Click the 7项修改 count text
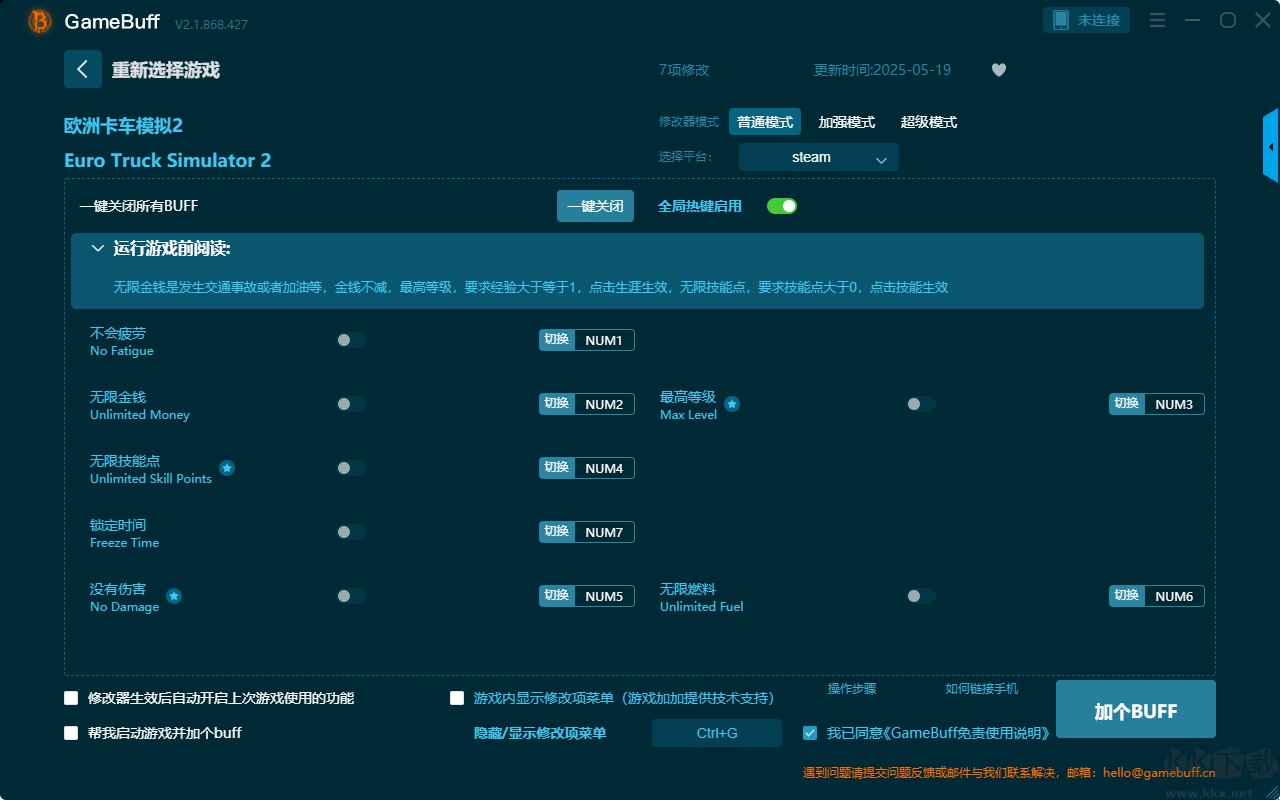Image resolution: width=1280 pixels, height=800 pixels. [x=684, y=70]
